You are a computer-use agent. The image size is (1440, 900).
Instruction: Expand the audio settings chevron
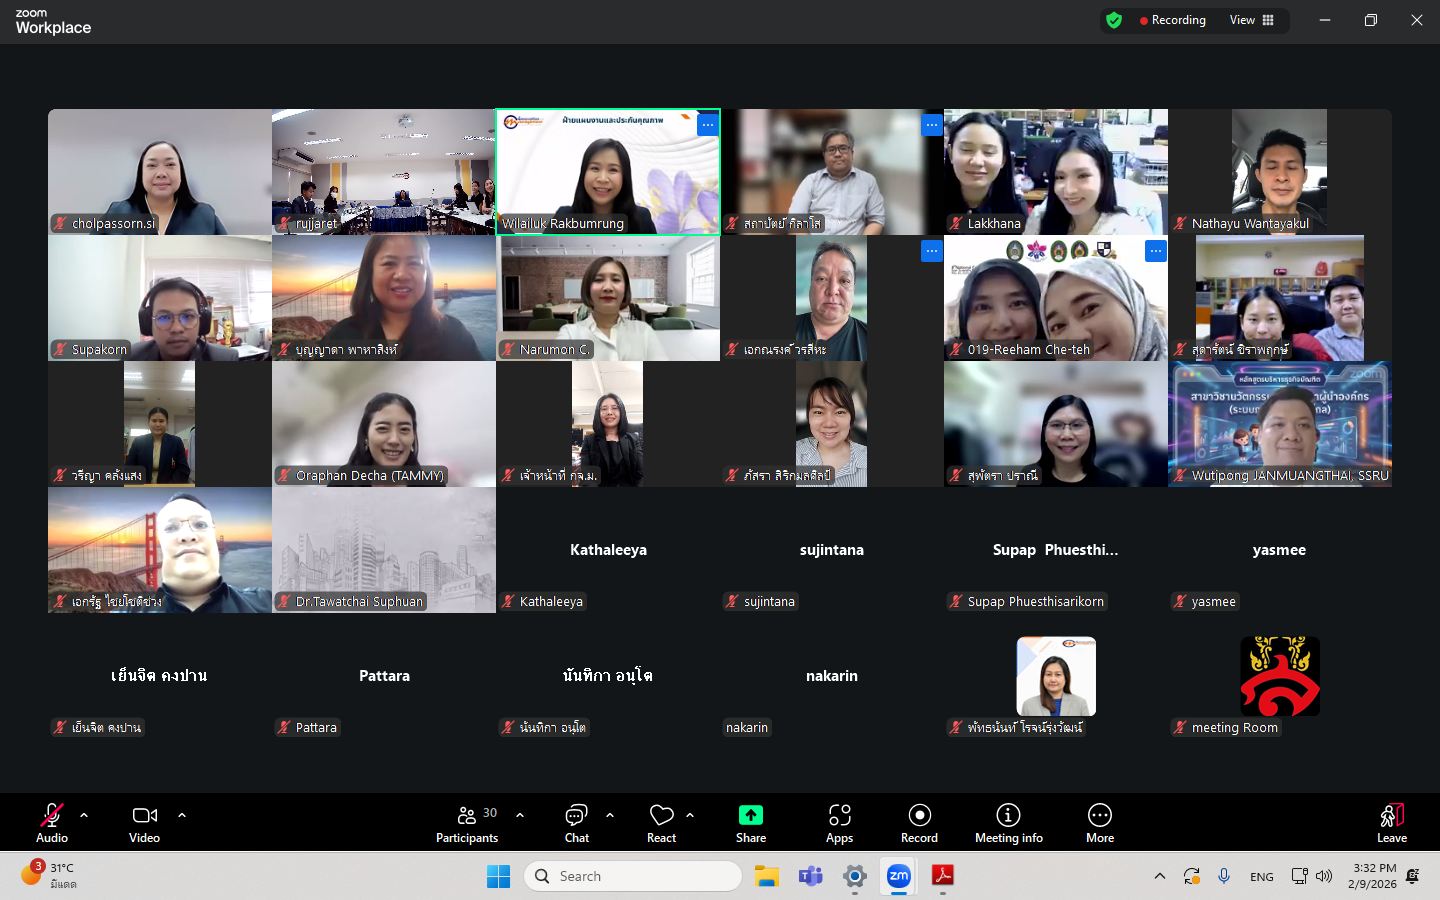coord(84,815)
